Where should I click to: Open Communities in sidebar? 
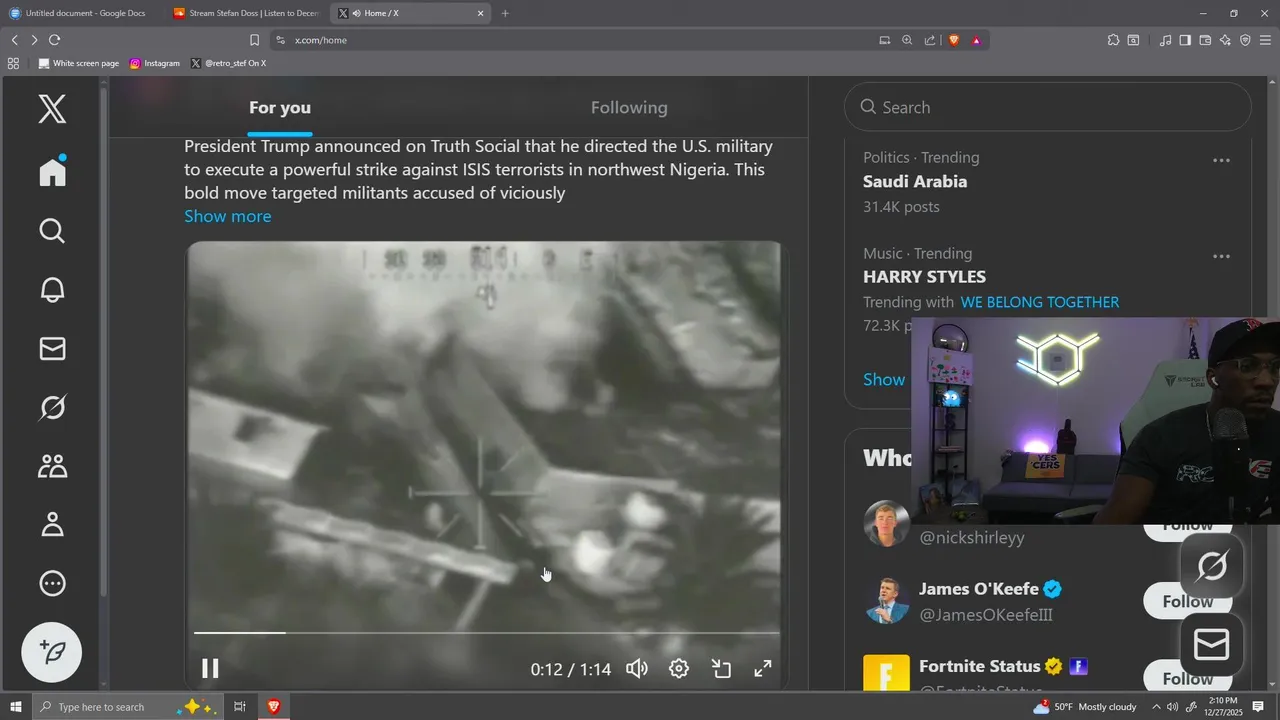(x=52, y=466)
